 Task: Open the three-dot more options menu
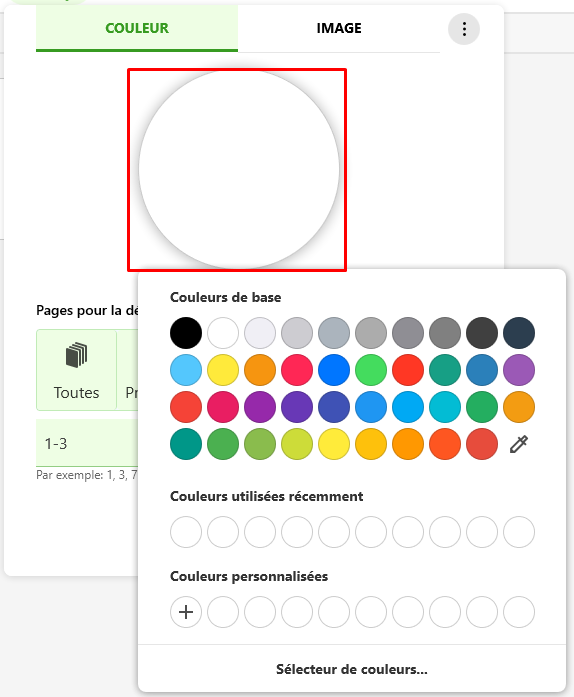[464, 29]
